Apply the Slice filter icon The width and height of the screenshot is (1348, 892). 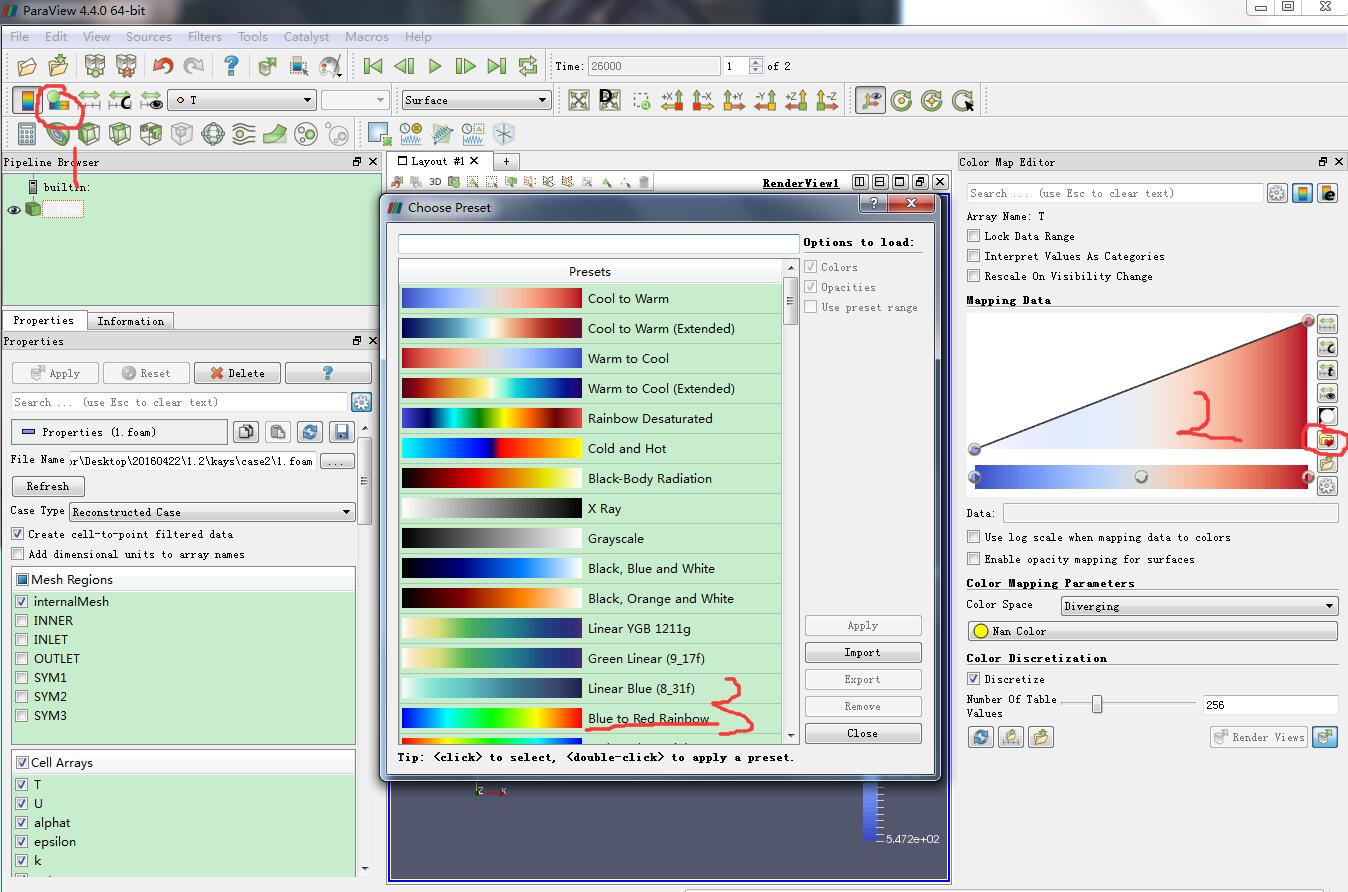pos(120,133)
